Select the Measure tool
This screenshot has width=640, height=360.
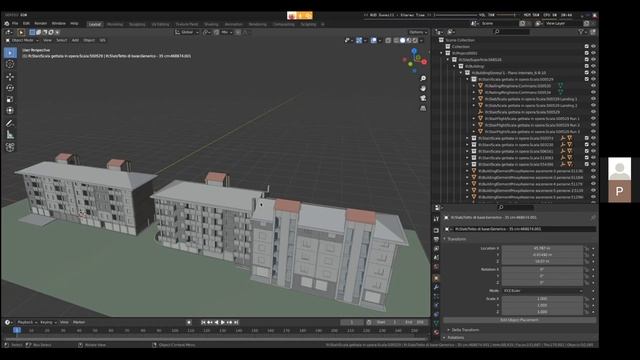pyautogui.click(x=10, y=134)
